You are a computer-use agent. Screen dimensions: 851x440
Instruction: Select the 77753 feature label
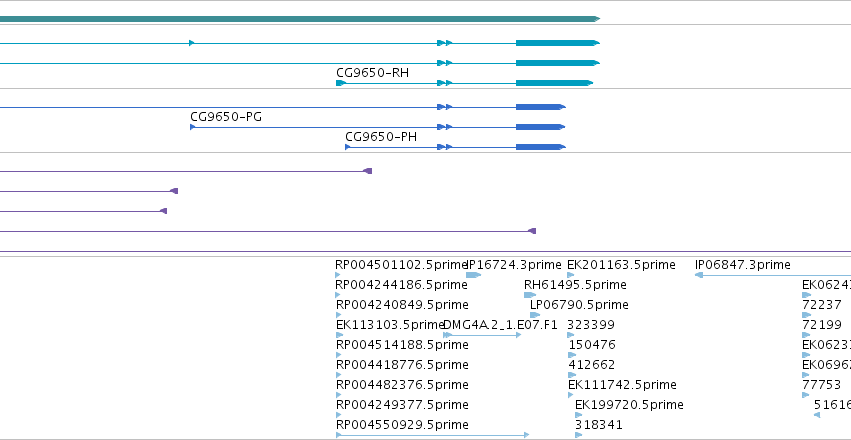click(821, 385)
